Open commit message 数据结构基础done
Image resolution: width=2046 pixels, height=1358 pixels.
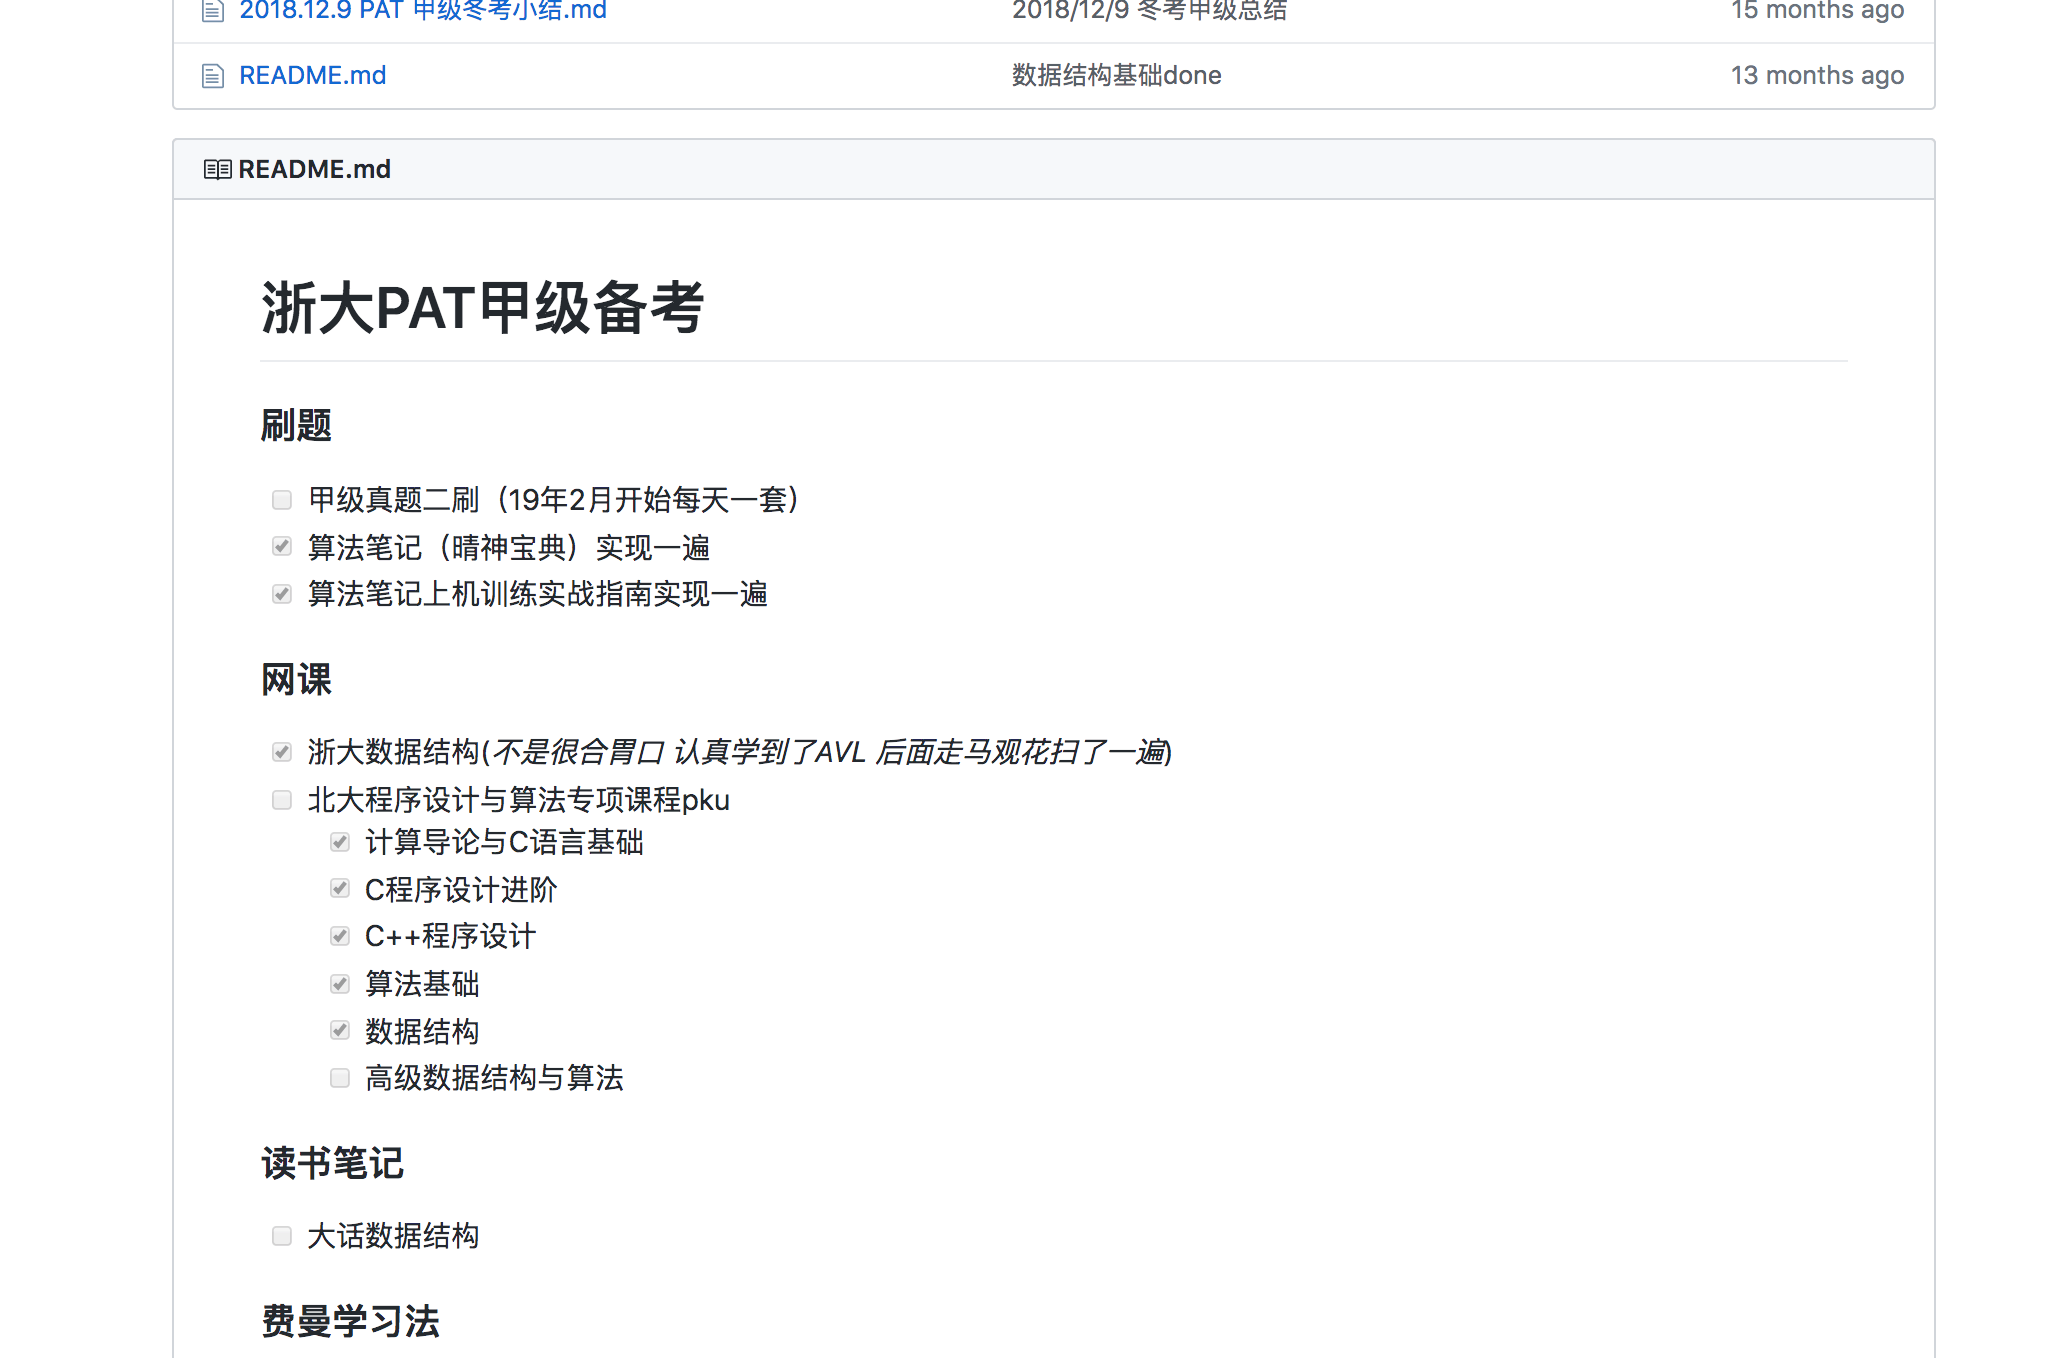click(x=1116, y=76)
